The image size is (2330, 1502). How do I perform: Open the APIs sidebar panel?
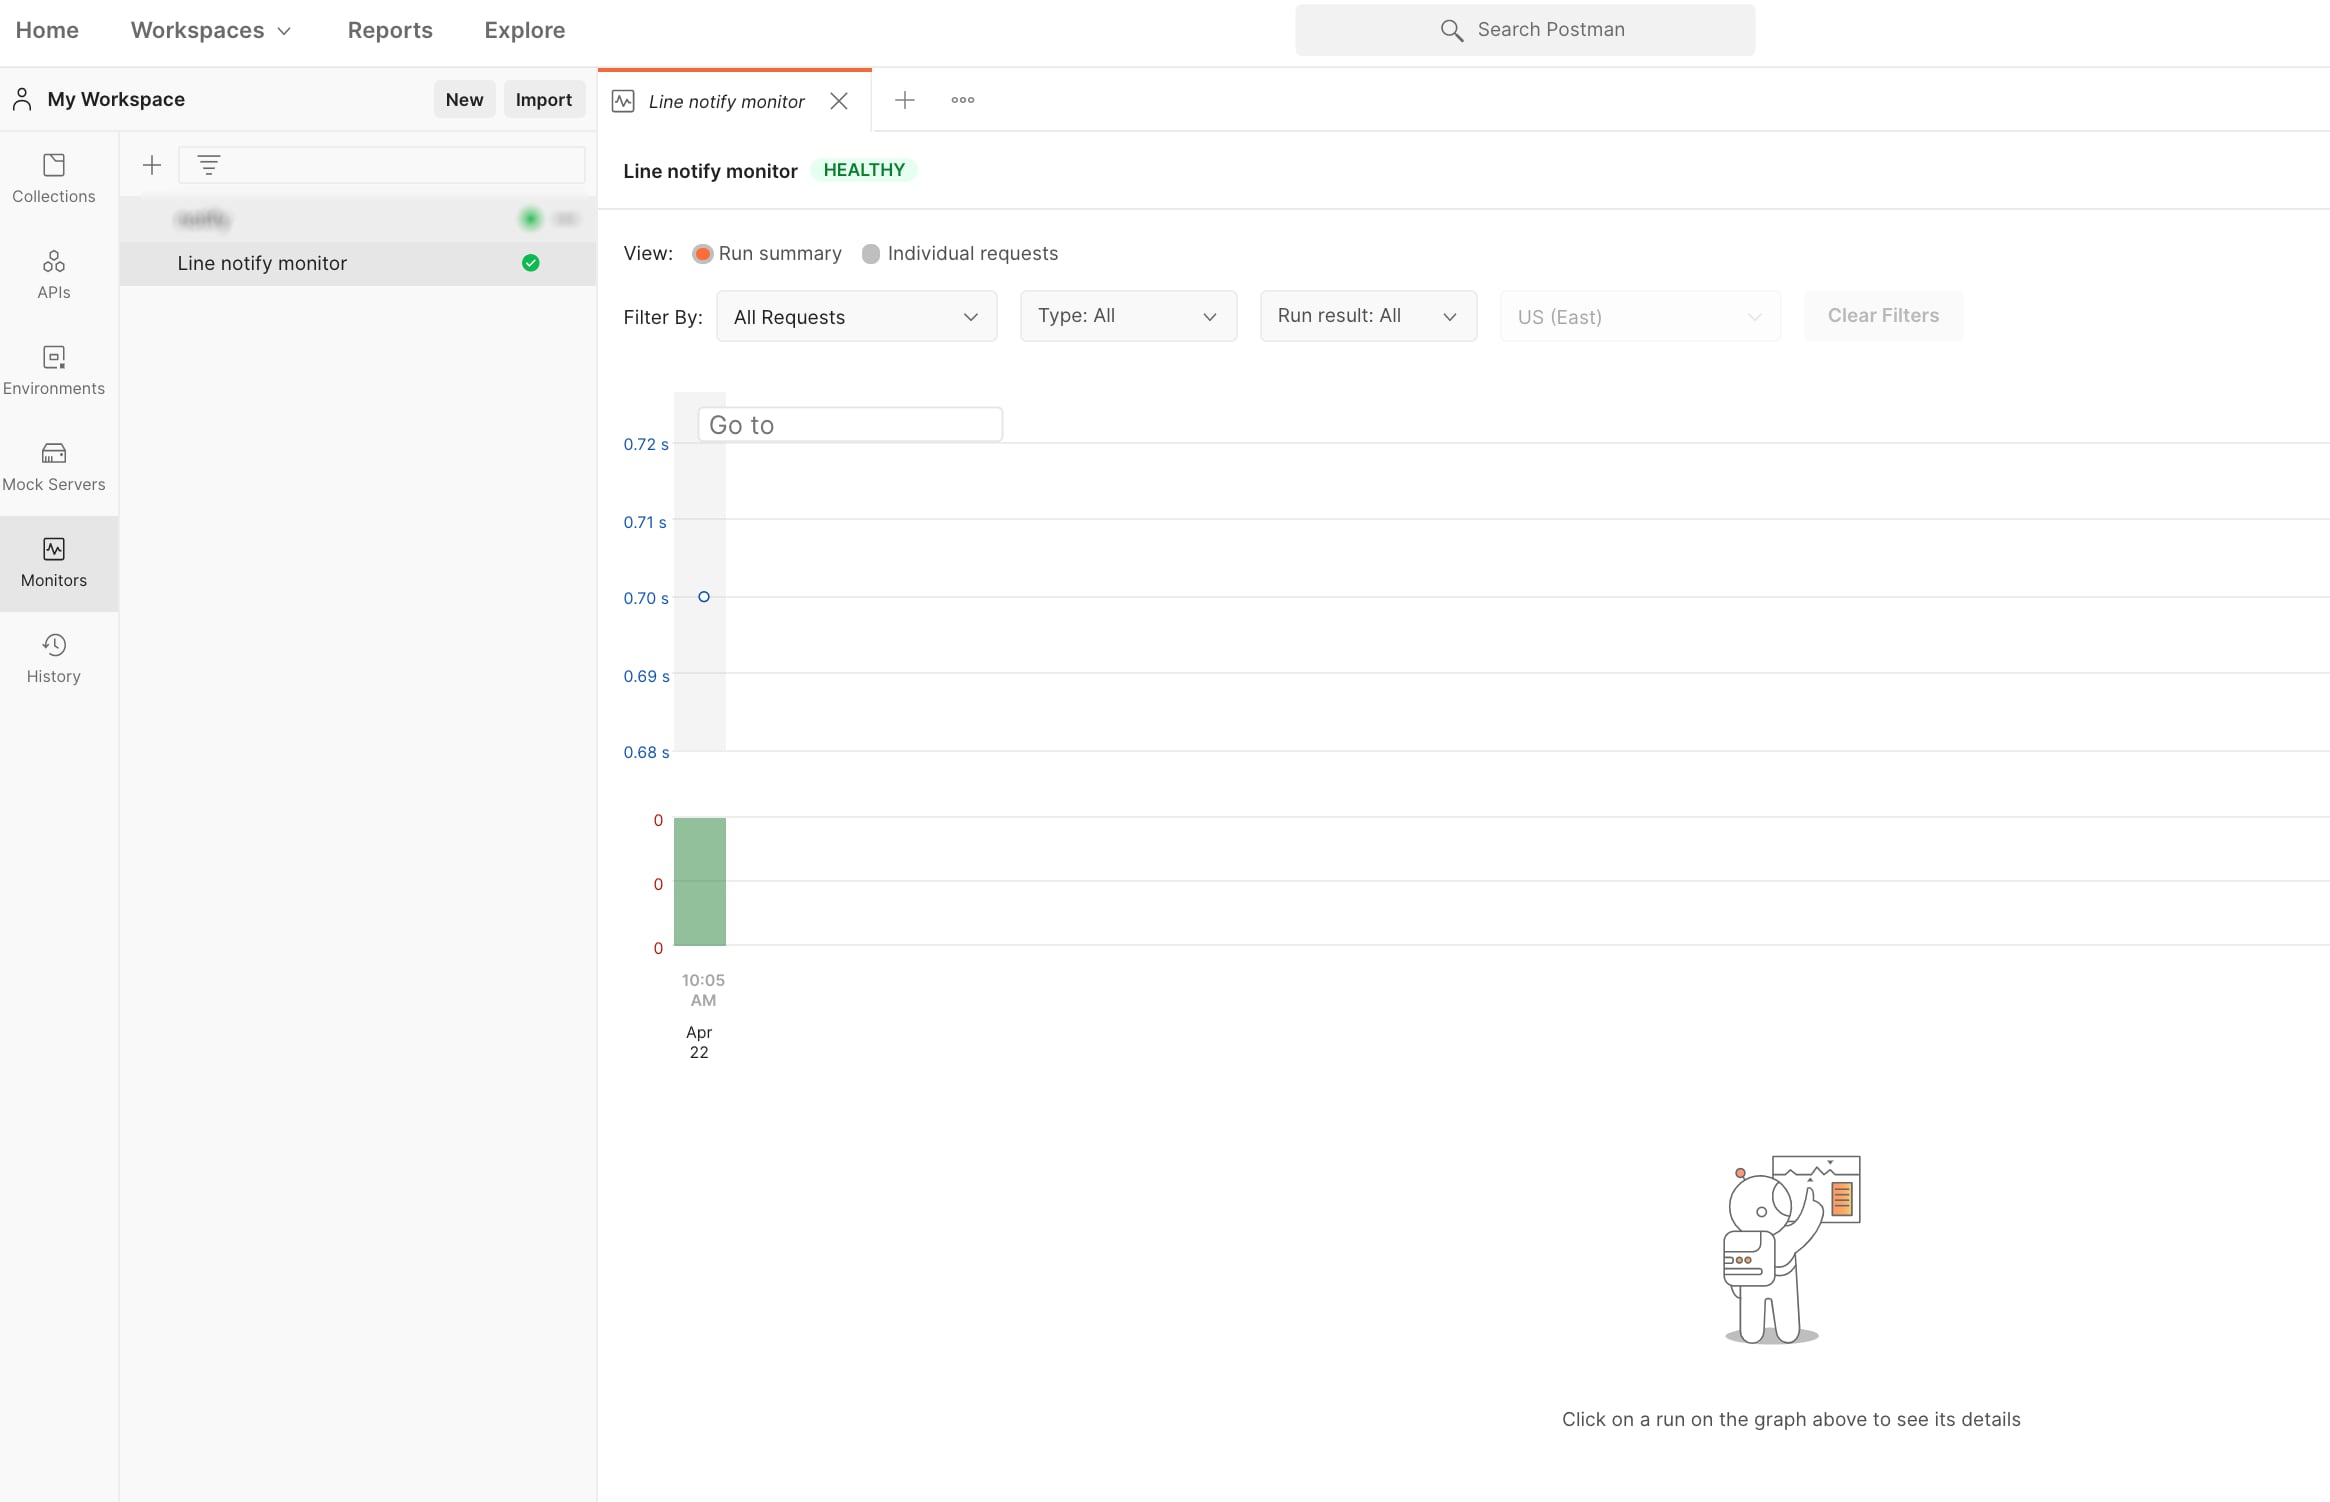click(54, 275)
